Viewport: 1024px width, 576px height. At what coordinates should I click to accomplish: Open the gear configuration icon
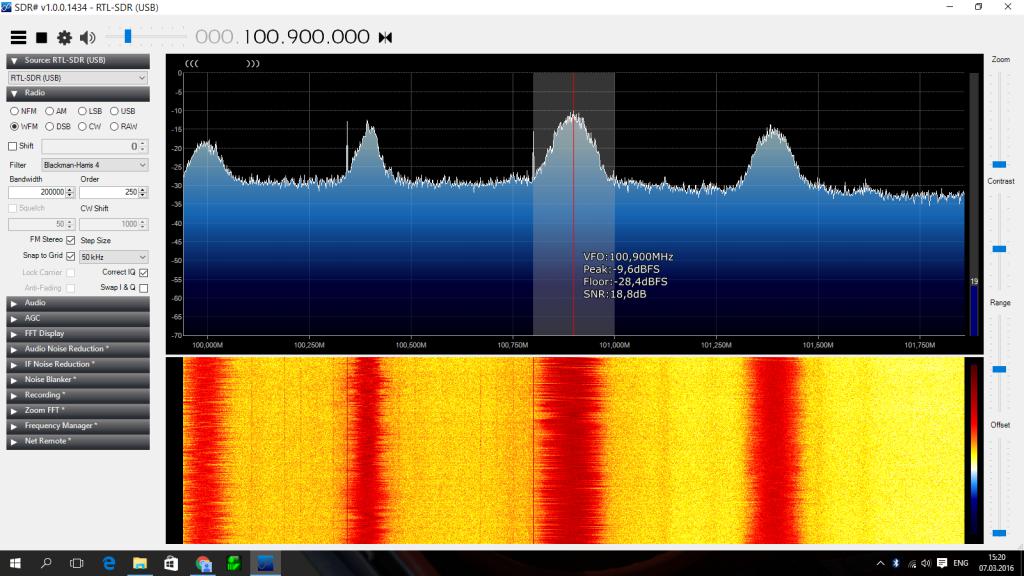64,37
